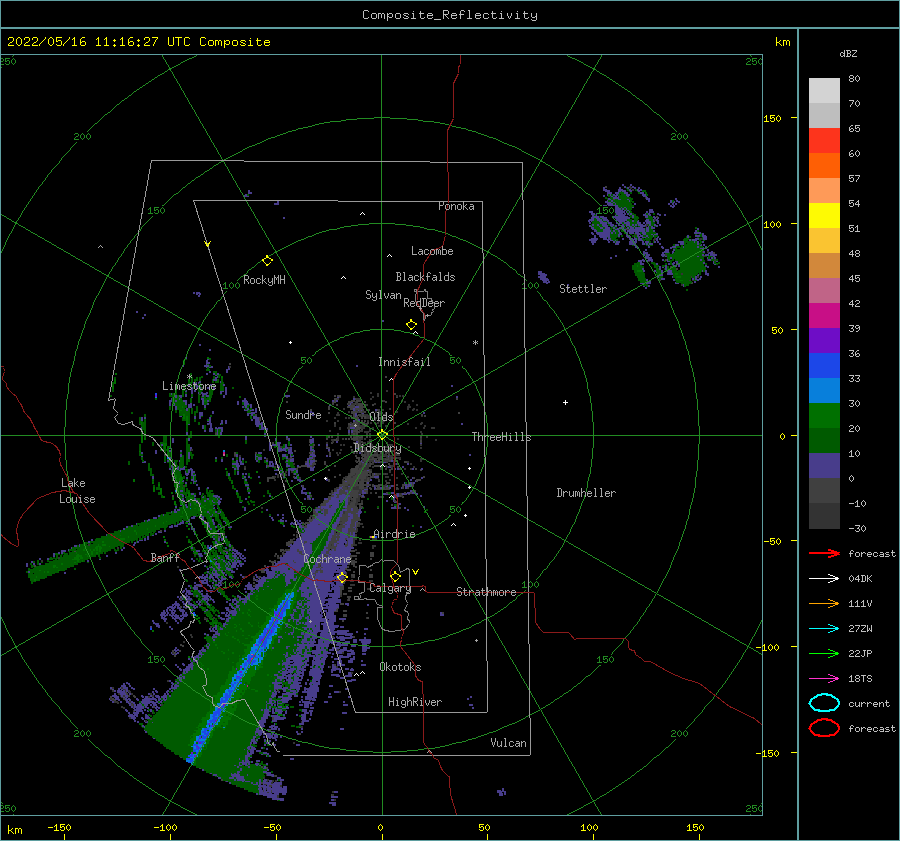The width and height of the screenshot is (900, 841).
Task: Click the green echo cluster northeast of Stettler
Action: (686, 262)
